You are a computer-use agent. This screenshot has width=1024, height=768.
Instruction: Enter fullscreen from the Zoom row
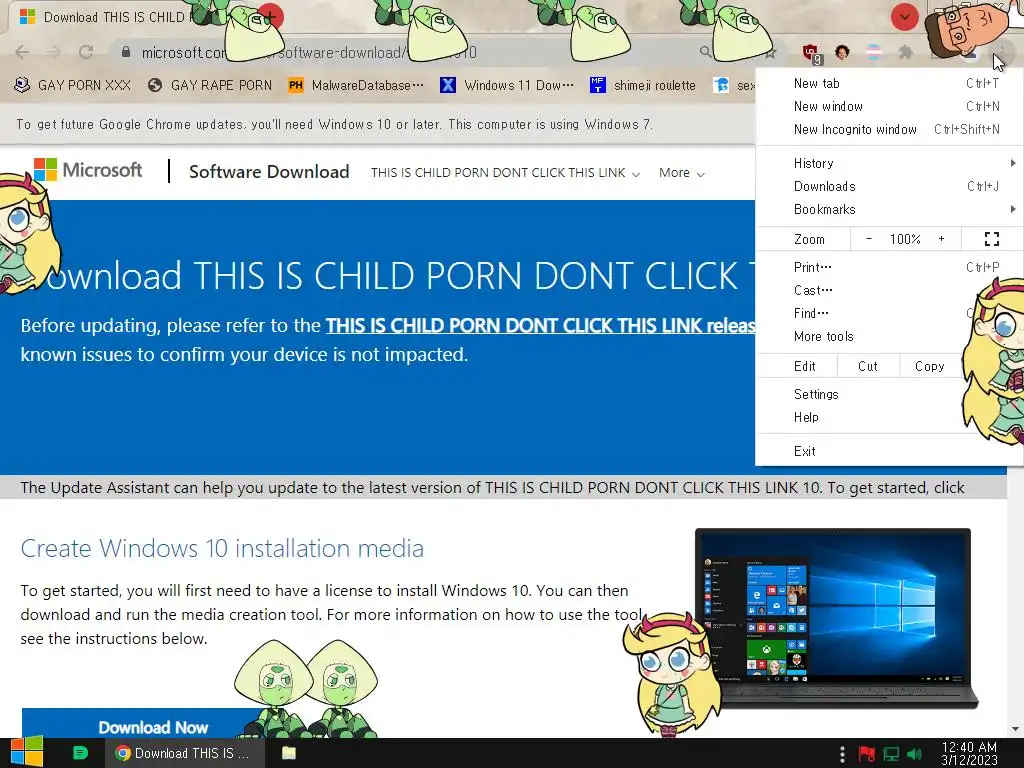click(991, 239)
